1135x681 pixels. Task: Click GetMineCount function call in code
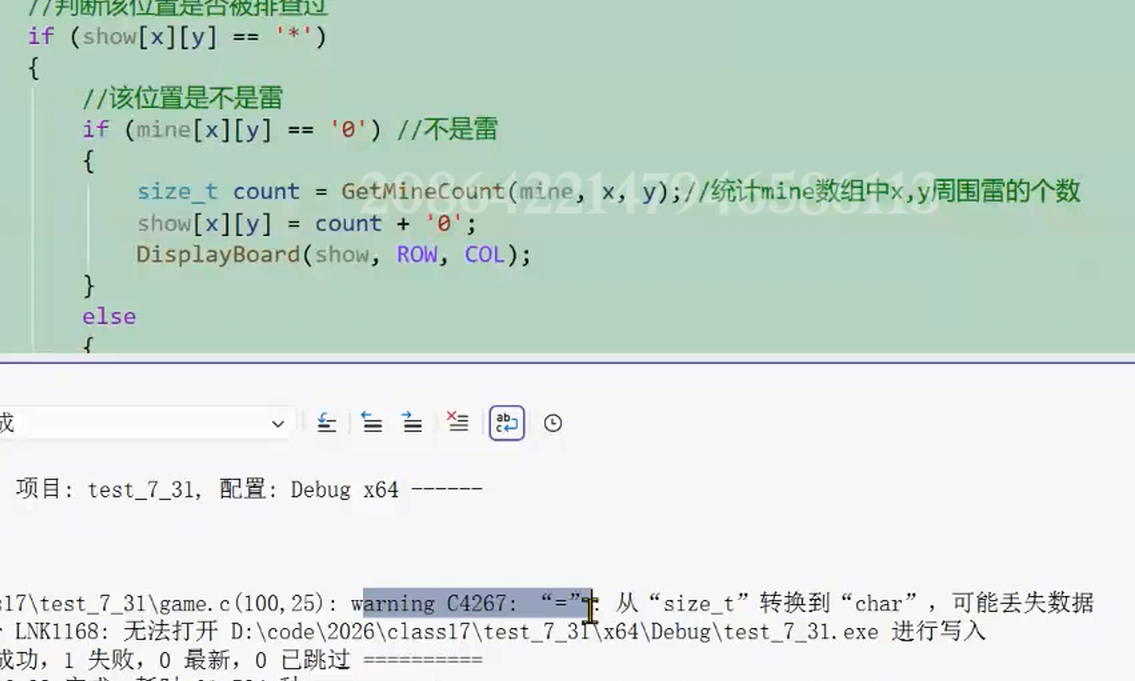423,191
